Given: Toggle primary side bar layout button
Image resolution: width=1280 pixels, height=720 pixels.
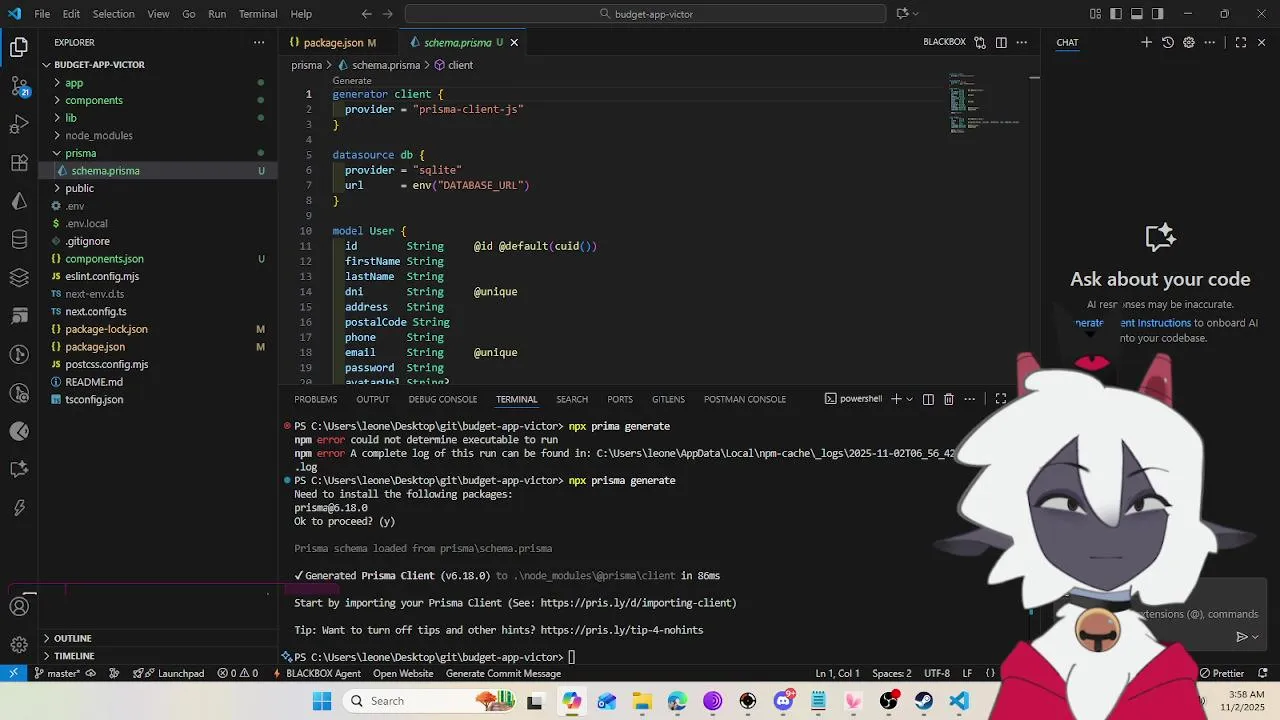Looking at the screenshot, I should click(x=1116, y=14).
